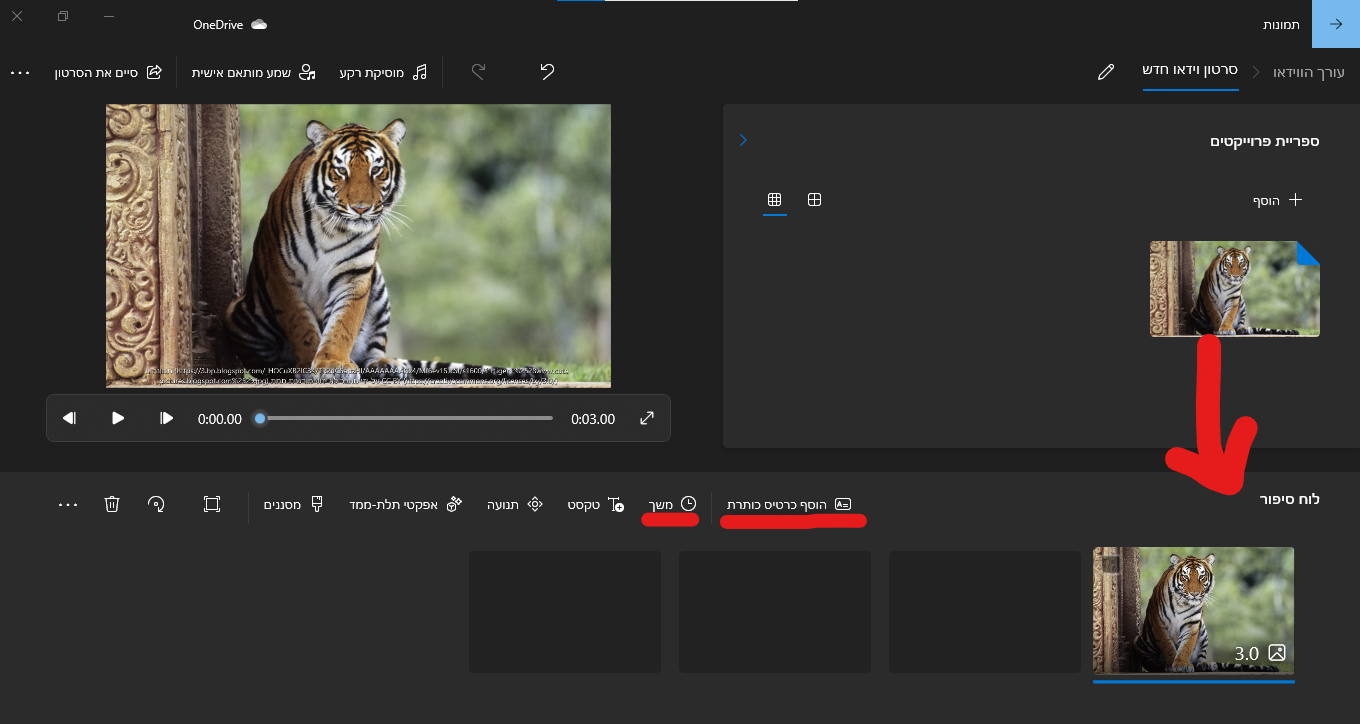This screenshot has height=724, width=1360.
Task: Select the tiger clip in the storyboard
Action: (1194, 611)
